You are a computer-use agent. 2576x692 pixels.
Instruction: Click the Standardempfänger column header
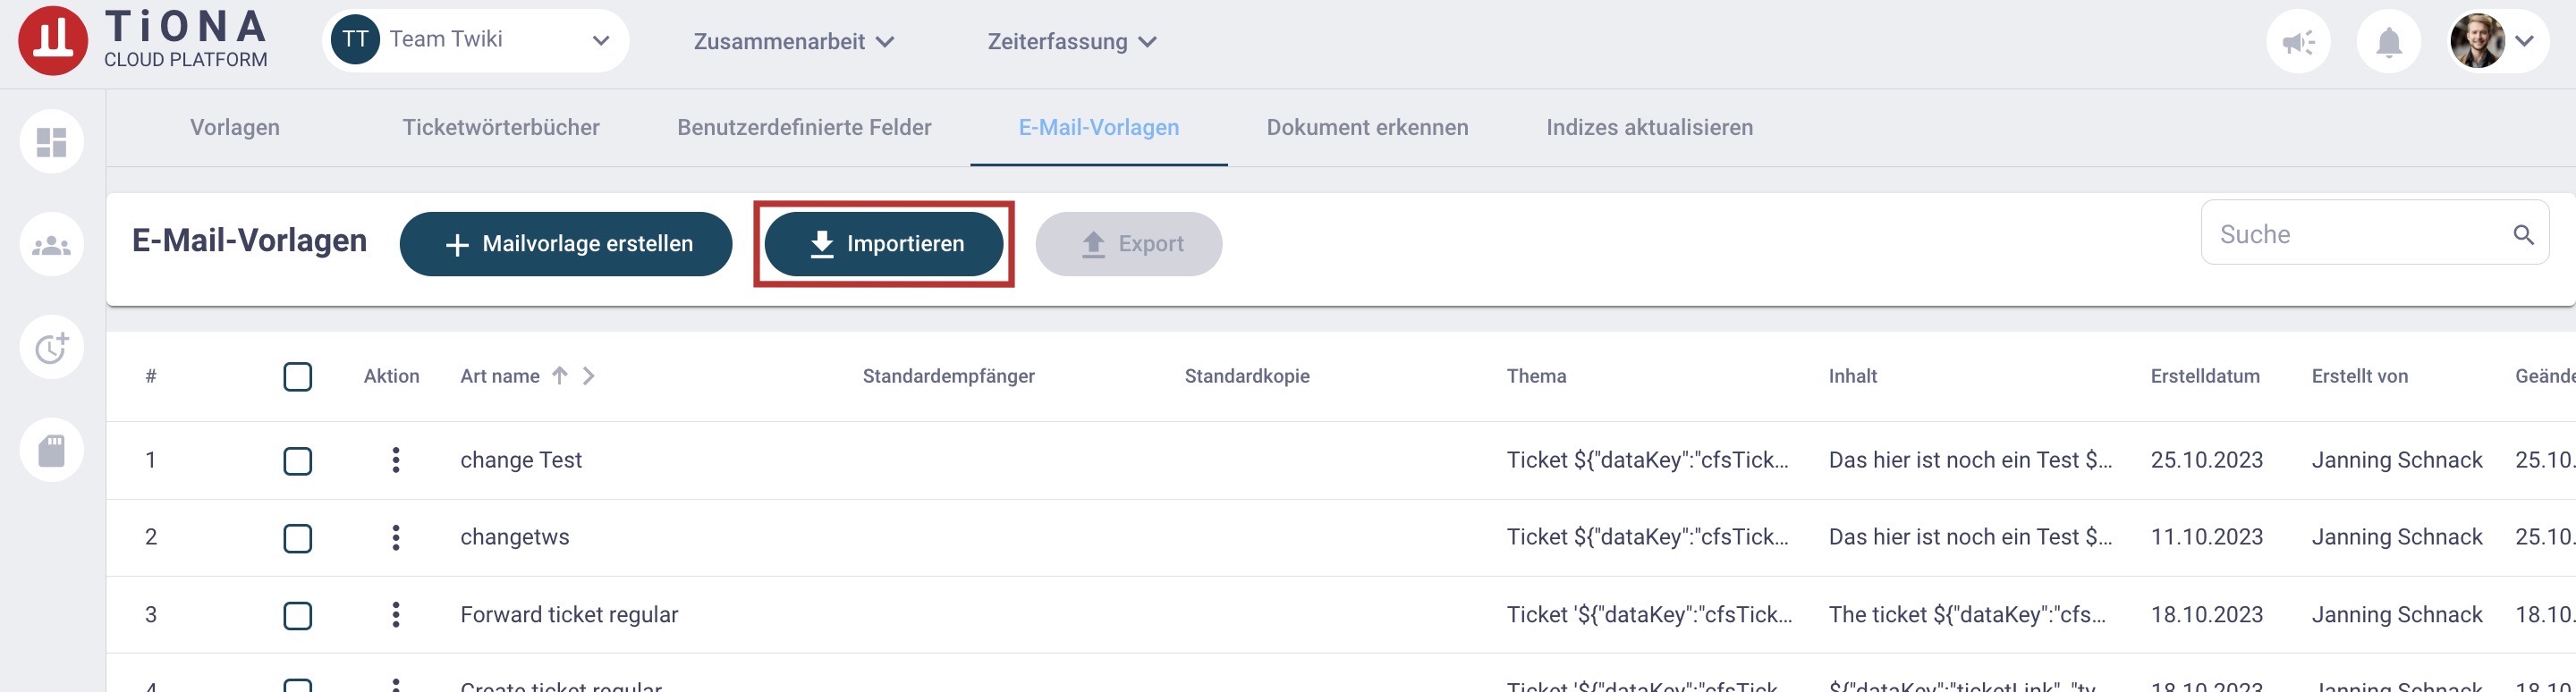948,376
